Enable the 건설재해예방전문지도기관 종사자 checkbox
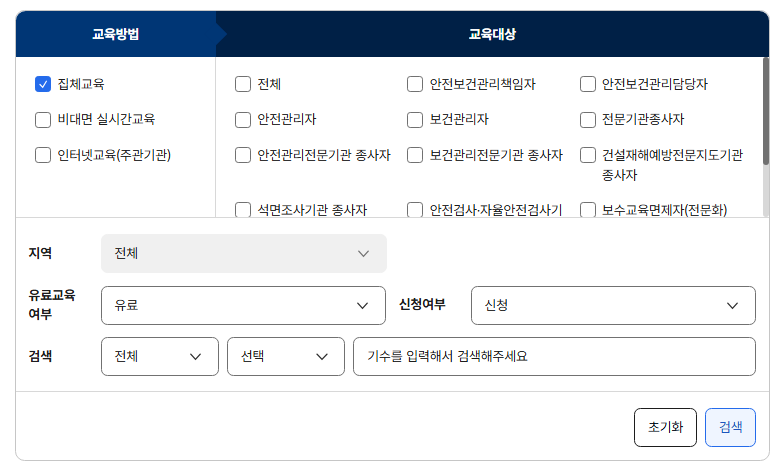 point(588,155)
